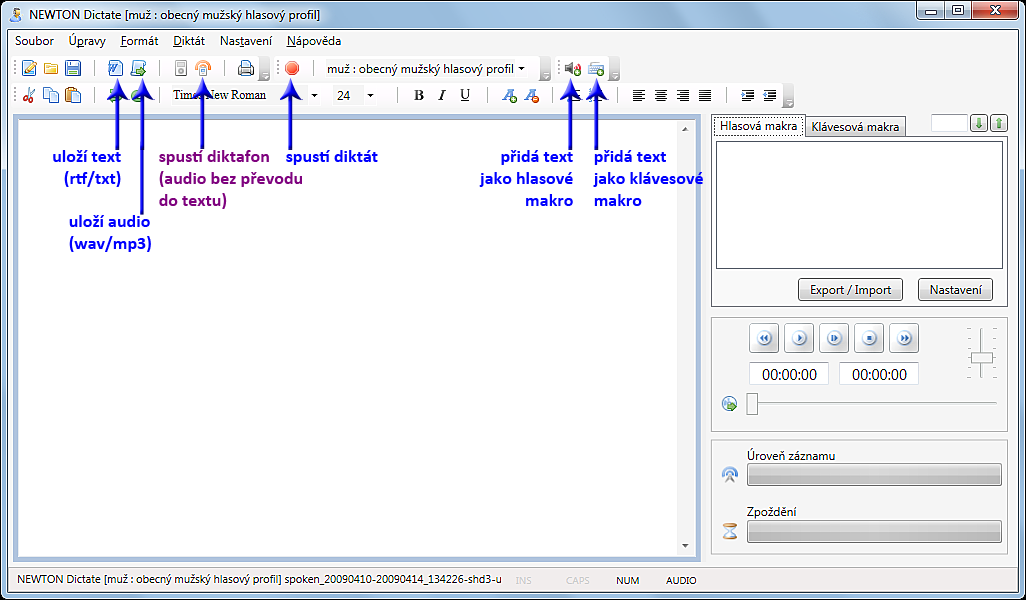The width and height of the screenshot is (1026, 600).
Task: Switch to the Klávesová makra tab
Action: [855, 127]
